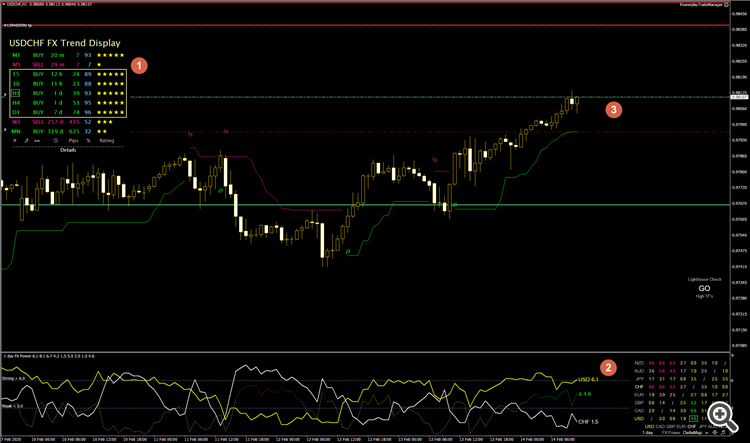This screenshot has width=750, height=443.
Task: Click the red horizontal take-profit line near top
Action: (365, 25)
